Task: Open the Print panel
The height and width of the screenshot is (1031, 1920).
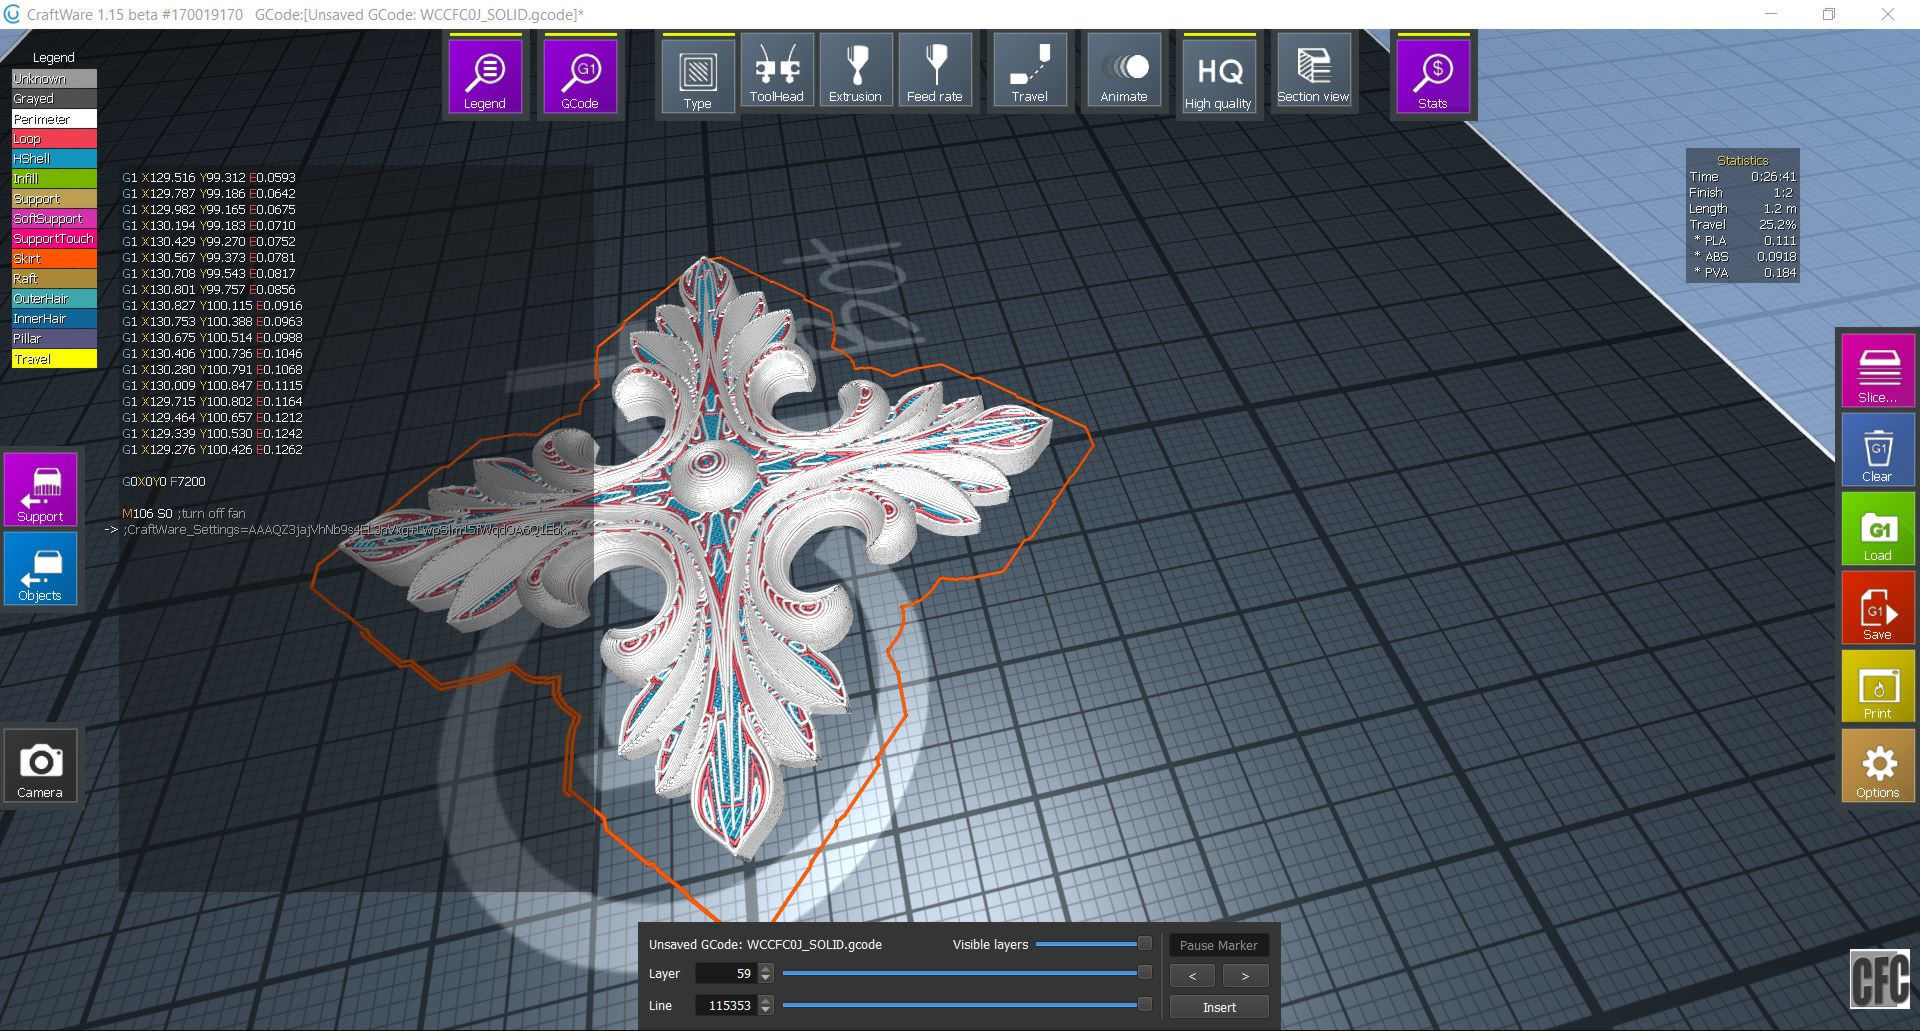Action: 1877,687
